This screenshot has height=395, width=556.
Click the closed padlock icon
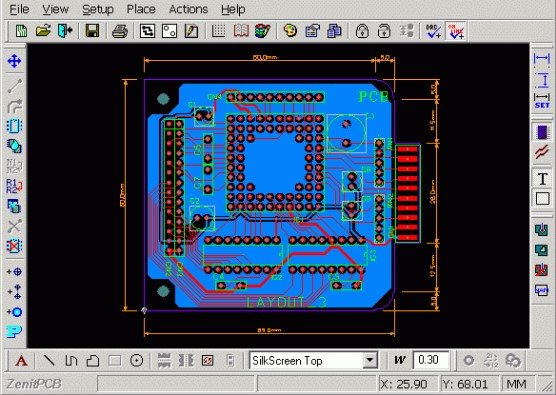(362, 31)
